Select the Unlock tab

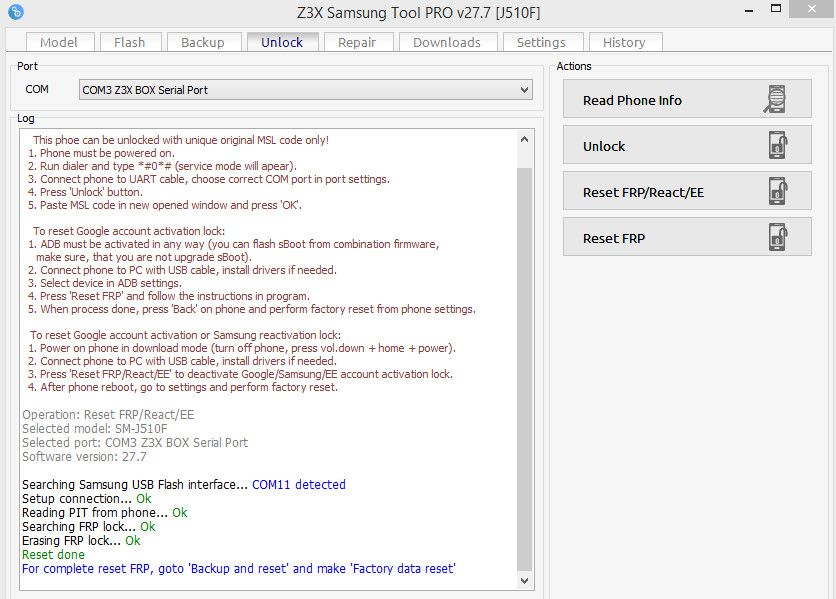(x=282, y=42)
